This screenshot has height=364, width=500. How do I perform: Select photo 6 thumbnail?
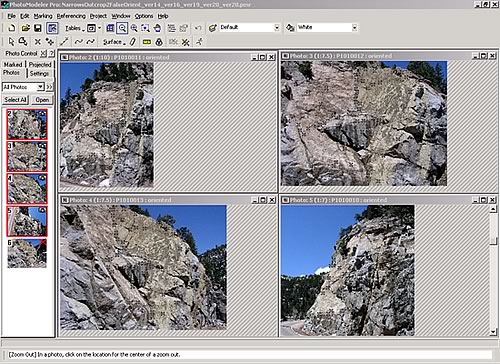(x=27, y=253)
